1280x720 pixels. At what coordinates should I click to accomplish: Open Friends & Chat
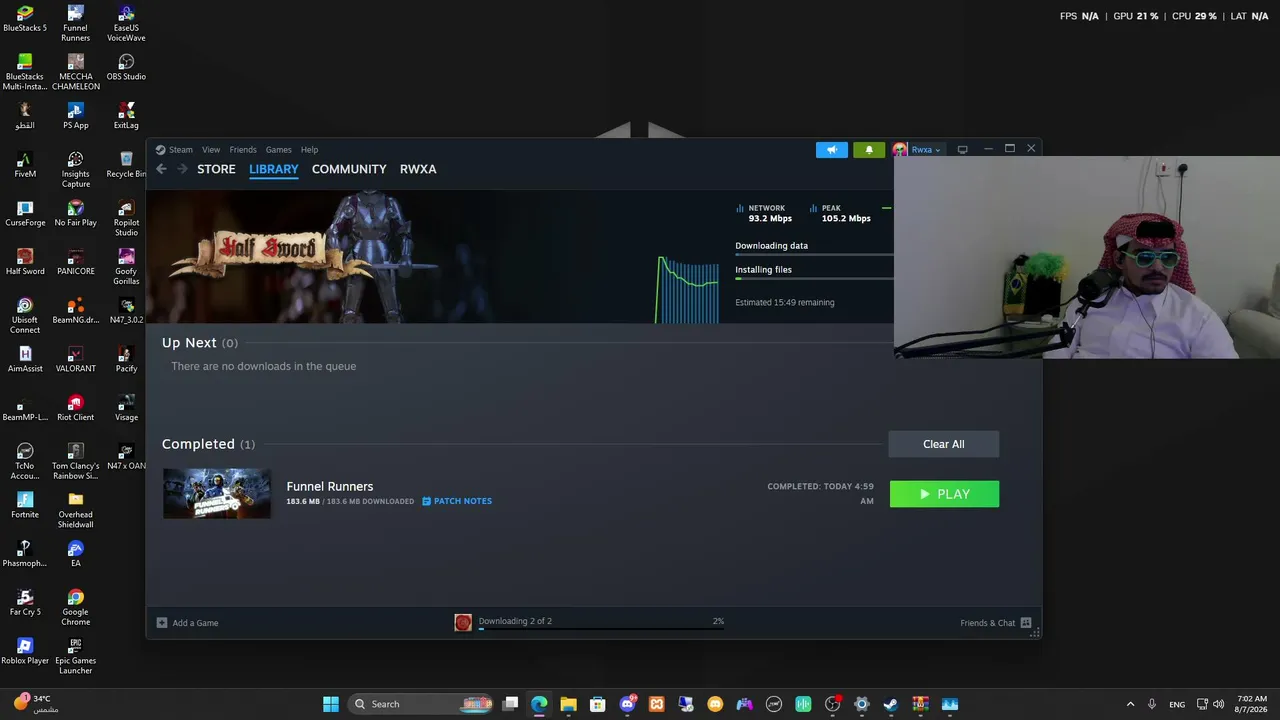996,623
